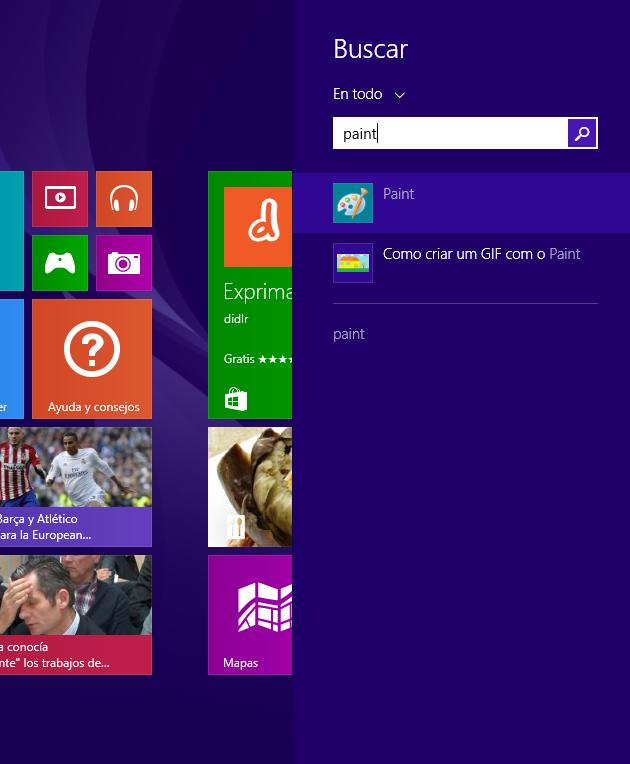The height and width of the screenshot is (764, 630).
Task: Click the GIF result thumbnail icon
Action: (353, 263)
